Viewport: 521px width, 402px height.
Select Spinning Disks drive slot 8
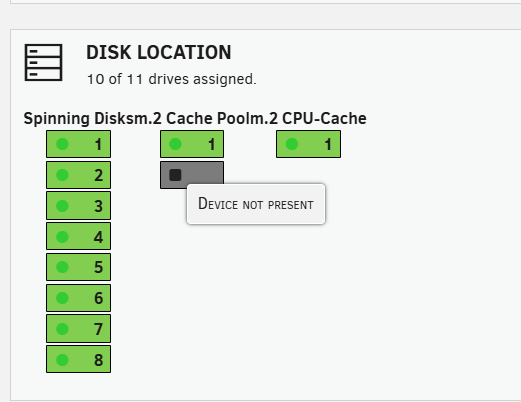(78, 359)
